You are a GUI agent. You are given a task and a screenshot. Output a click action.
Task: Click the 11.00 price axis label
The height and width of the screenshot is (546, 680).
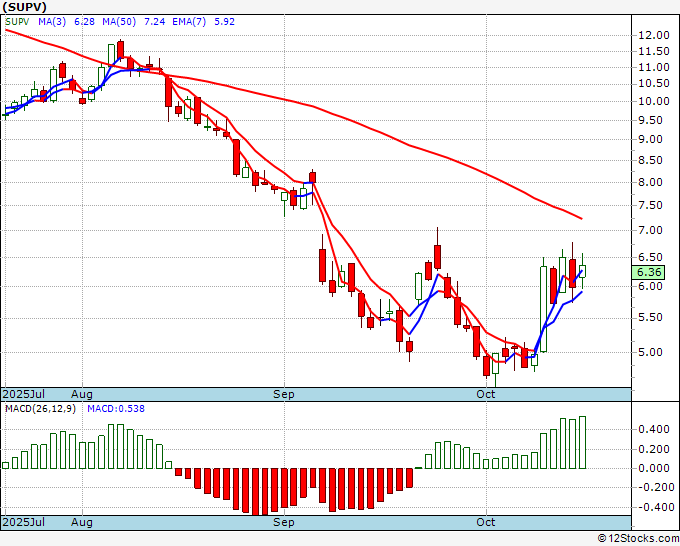coord(654,68)
